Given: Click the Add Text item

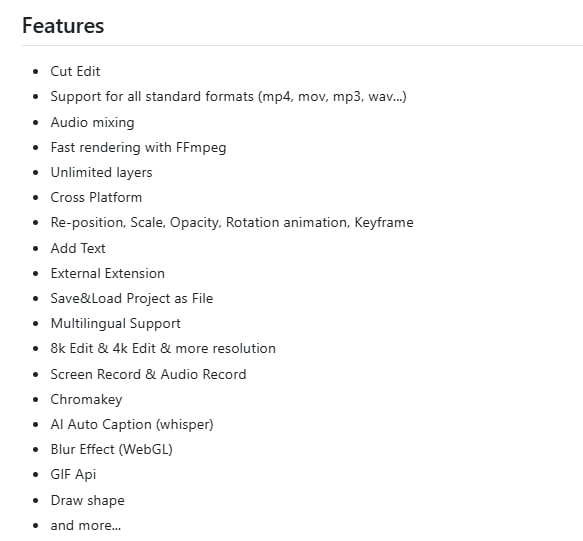Looking at the screenshot, I should tap(78, 248).
